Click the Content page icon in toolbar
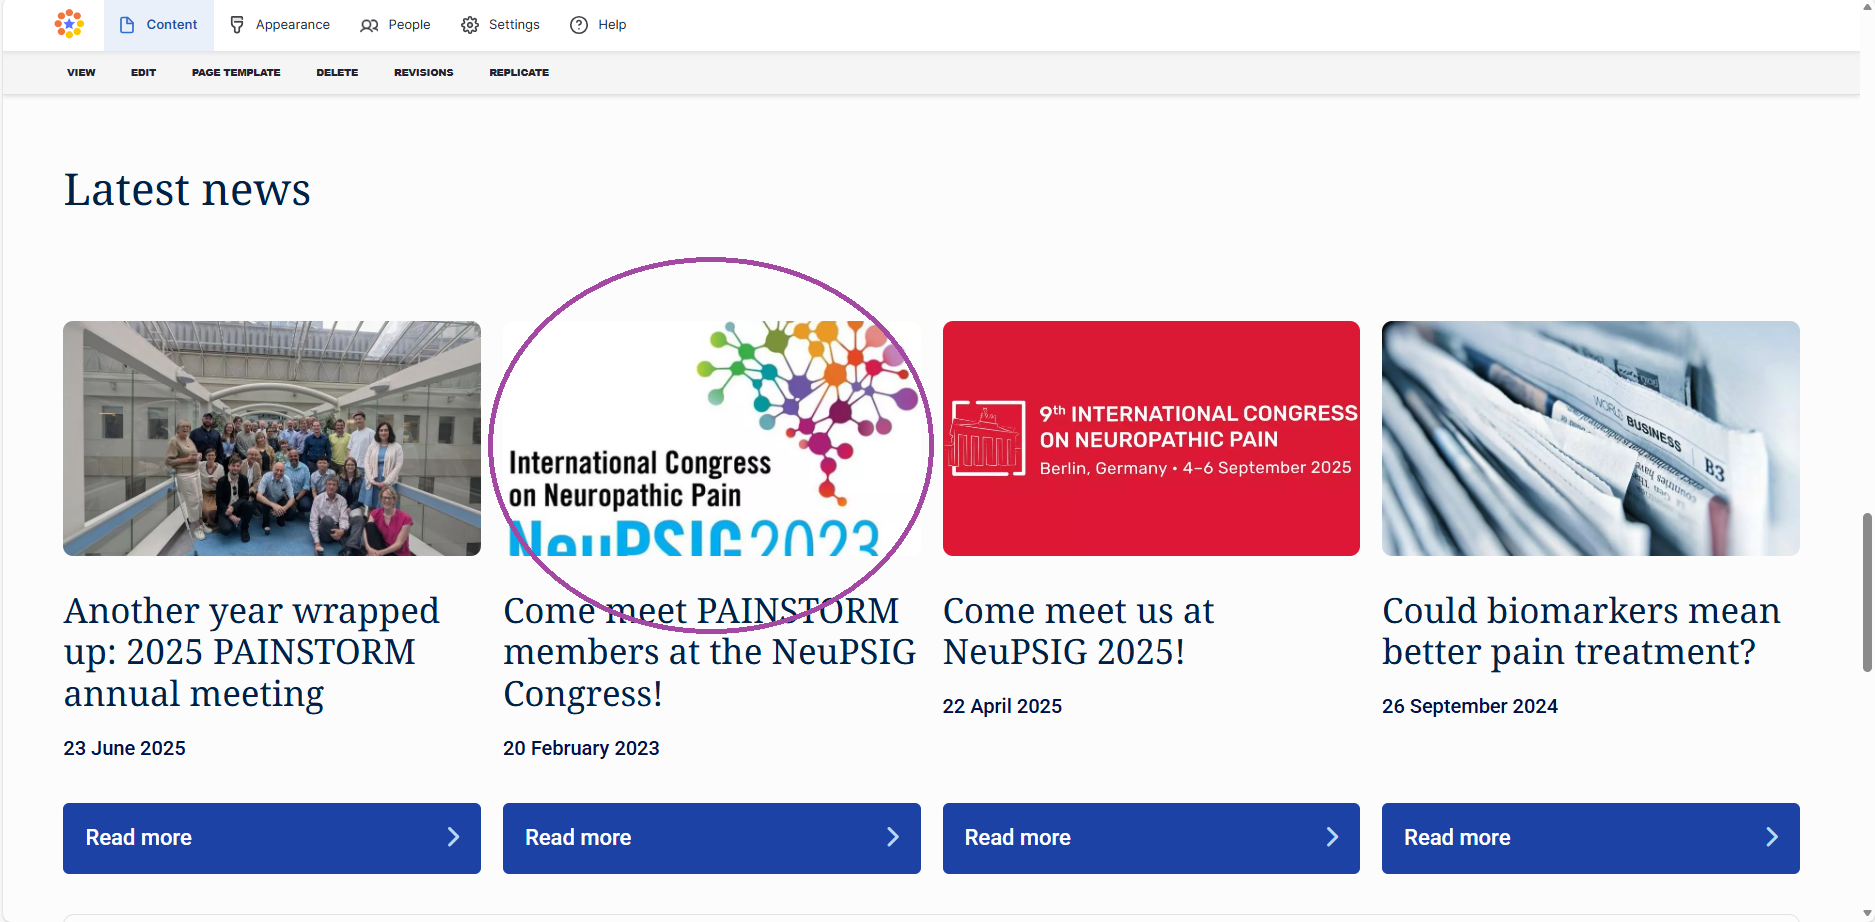1875x922 pixels. click(x=127, y=25)
